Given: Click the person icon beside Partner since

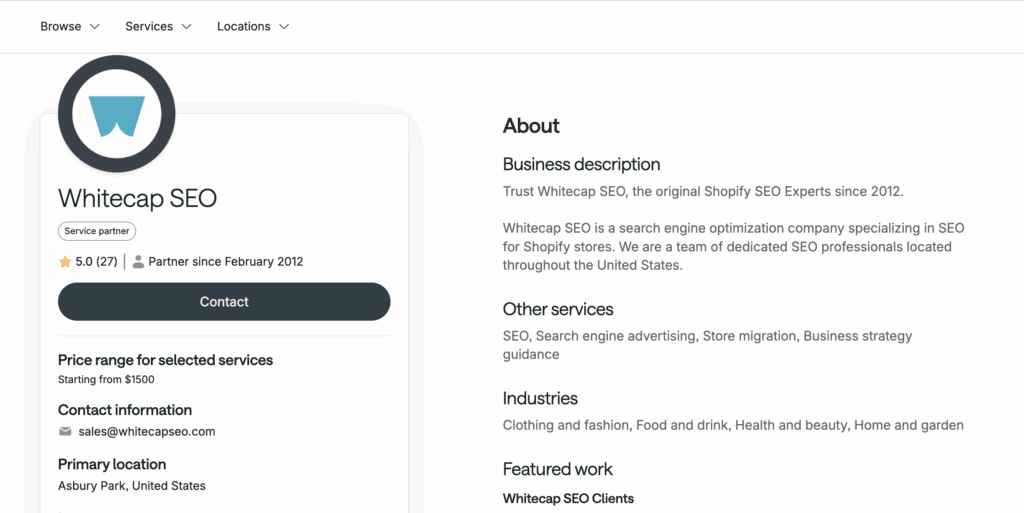Looking at the screenshot, I should pyautogui.click(x=138, y=262).
